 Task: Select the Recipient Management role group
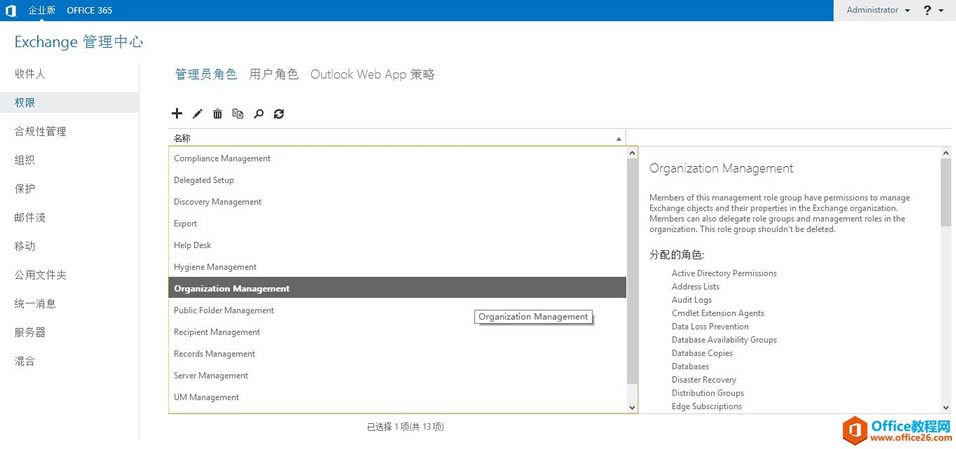click(x=398, y=332)
